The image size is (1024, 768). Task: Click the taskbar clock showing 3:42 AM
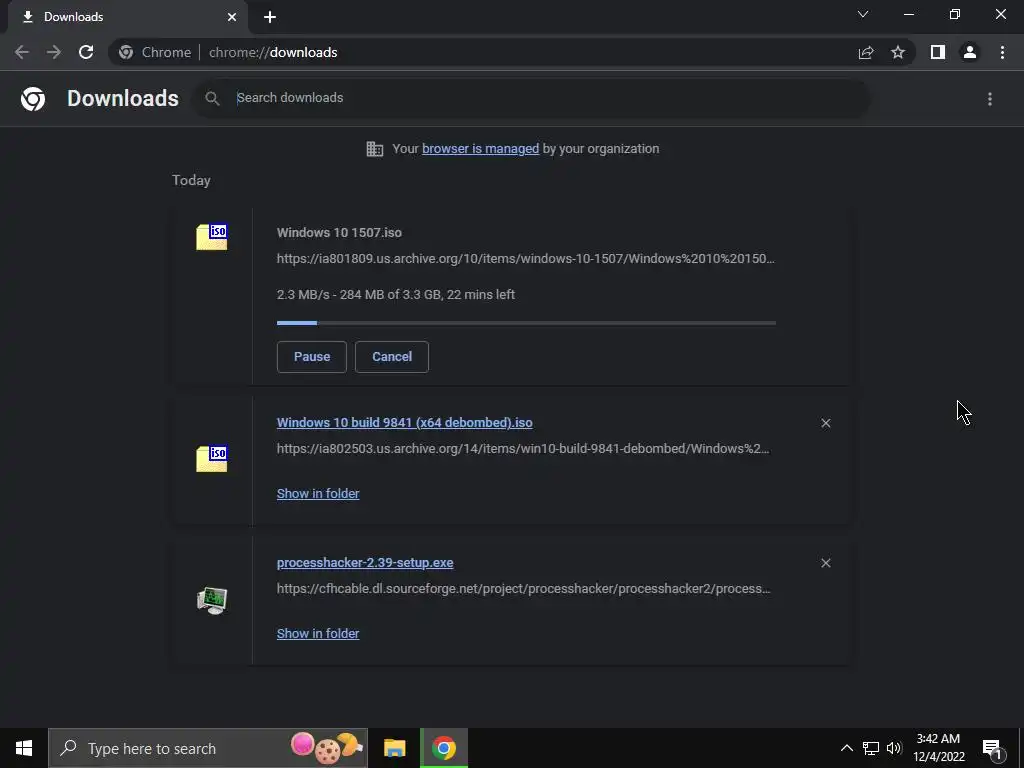[x=938, y=748]
